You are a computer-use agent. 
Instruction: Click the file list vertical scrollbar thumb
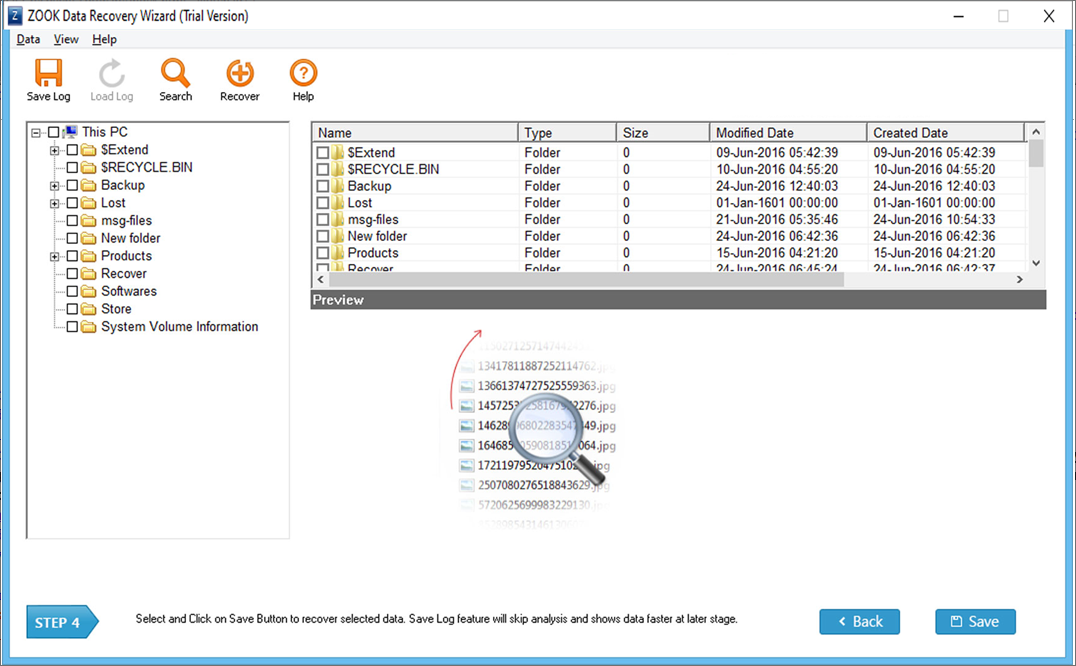(x=1036, y=154)
